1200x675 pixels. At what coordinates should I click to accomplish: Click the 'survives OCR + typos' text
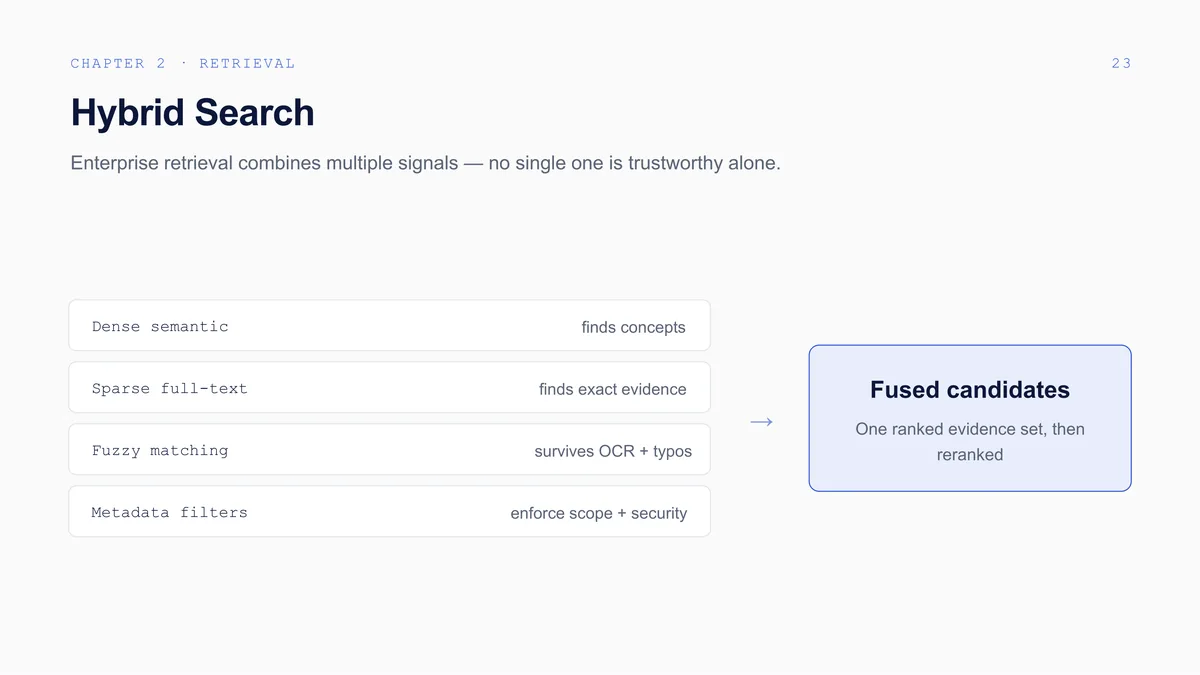tap(613, 451)
